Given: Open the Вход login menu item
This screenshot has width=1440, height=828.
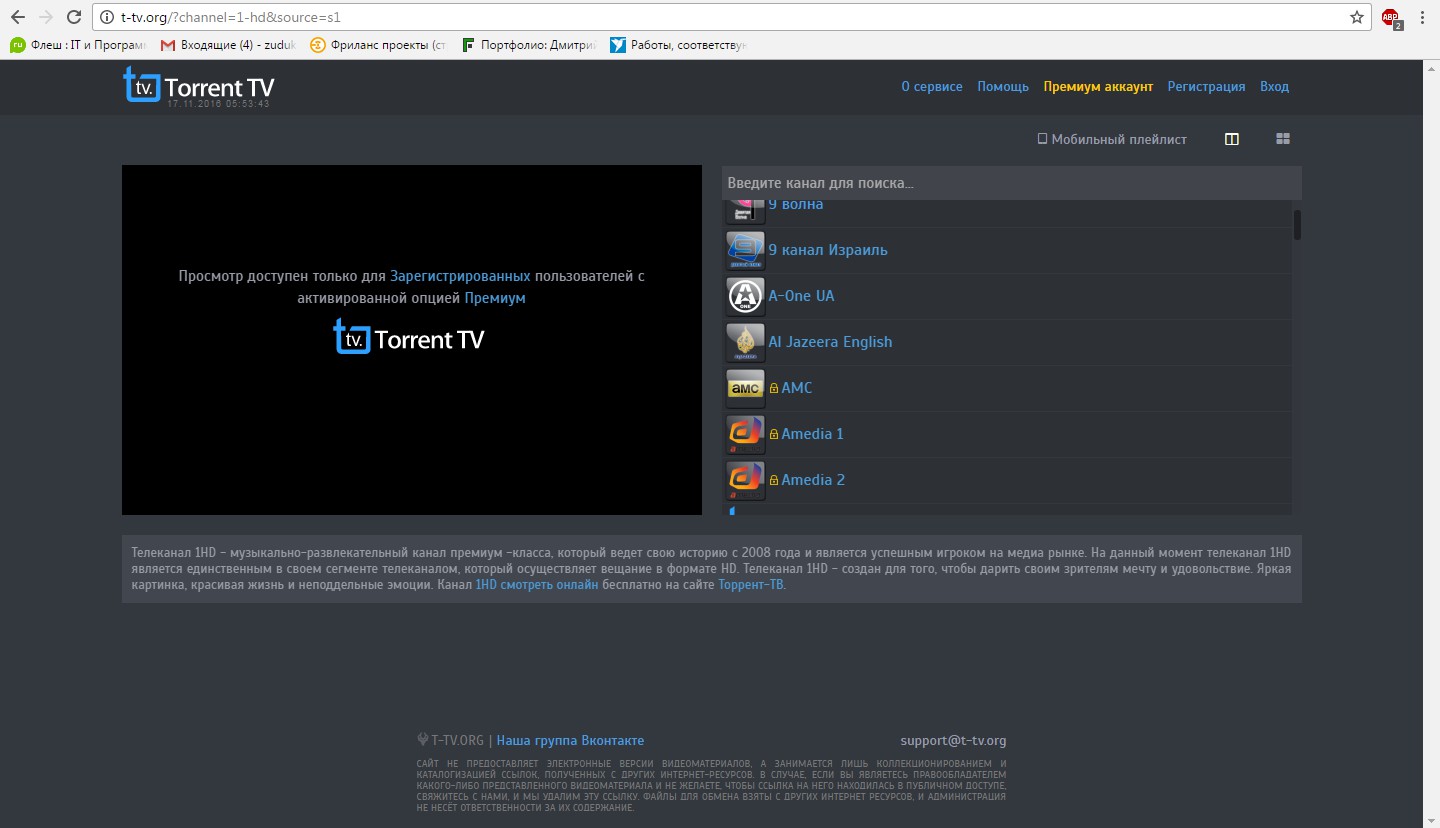Looking at the screenshot, I should click(x=1274, y=87).
